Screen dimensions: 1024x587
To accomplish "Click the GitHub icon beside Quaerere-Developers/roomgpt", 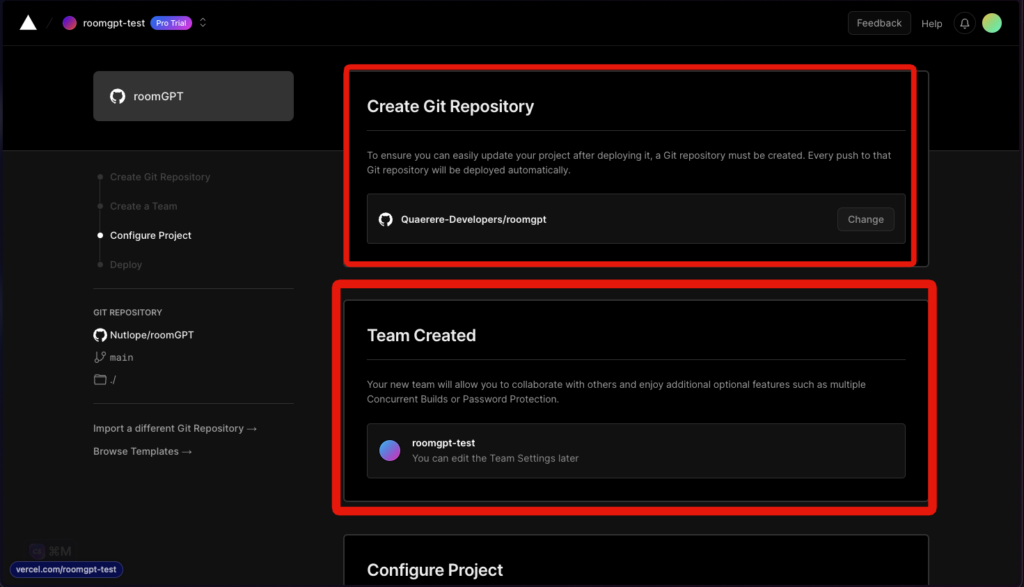I will click(x=386, y=219).
